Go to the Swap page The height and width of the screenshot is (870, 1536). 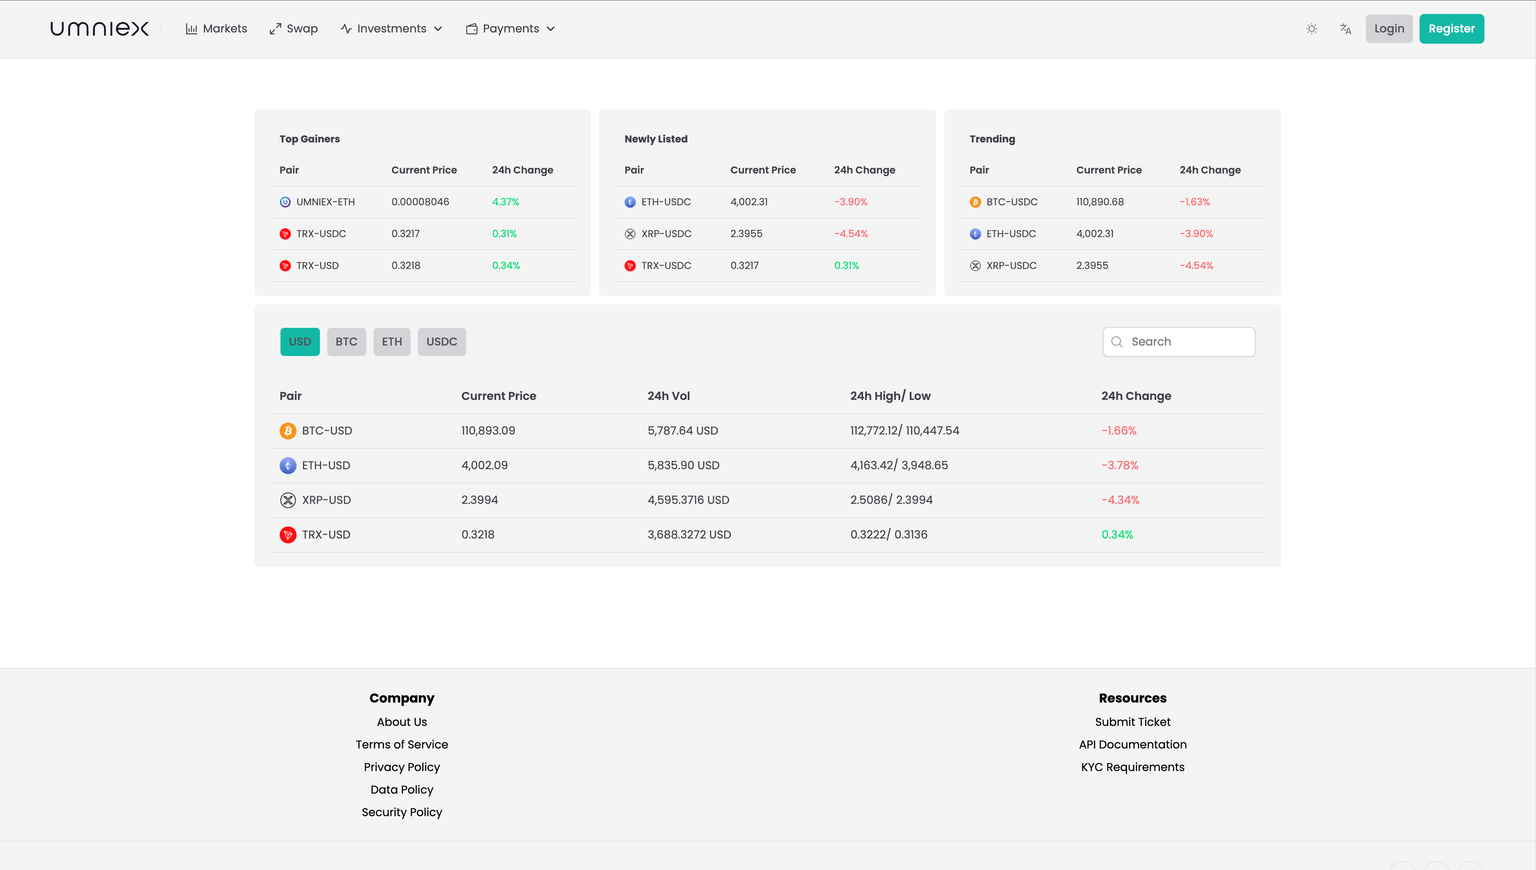[x=293, y=29]
